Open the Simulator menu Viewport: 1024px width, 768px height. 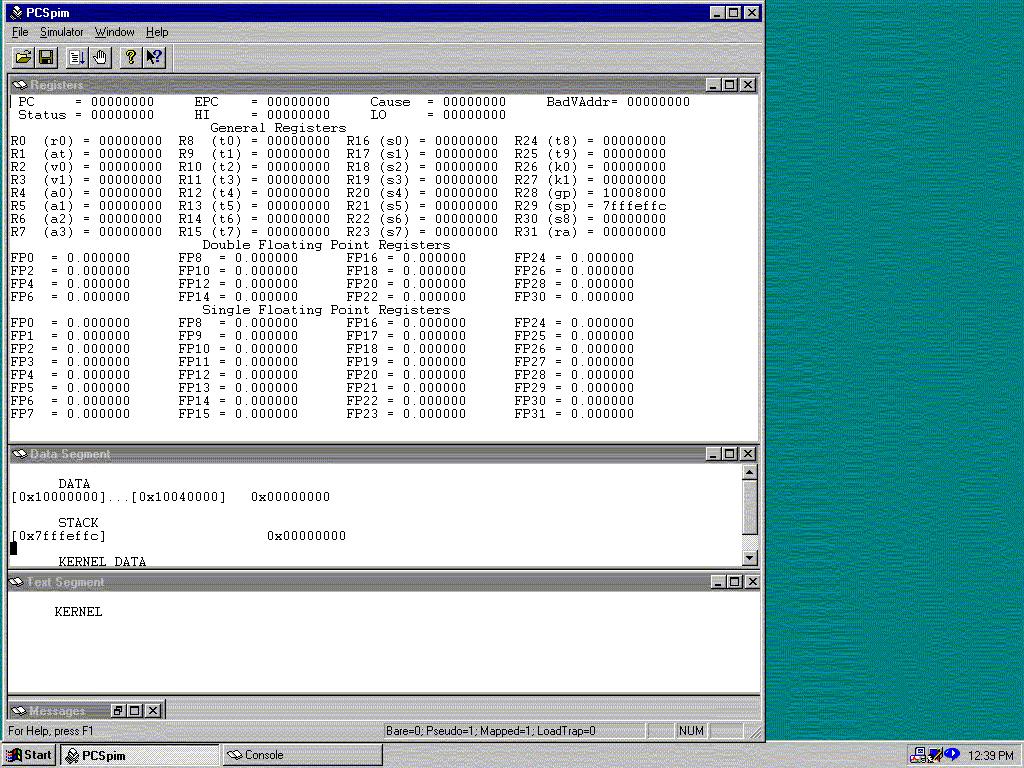click(x=61, y=32)
